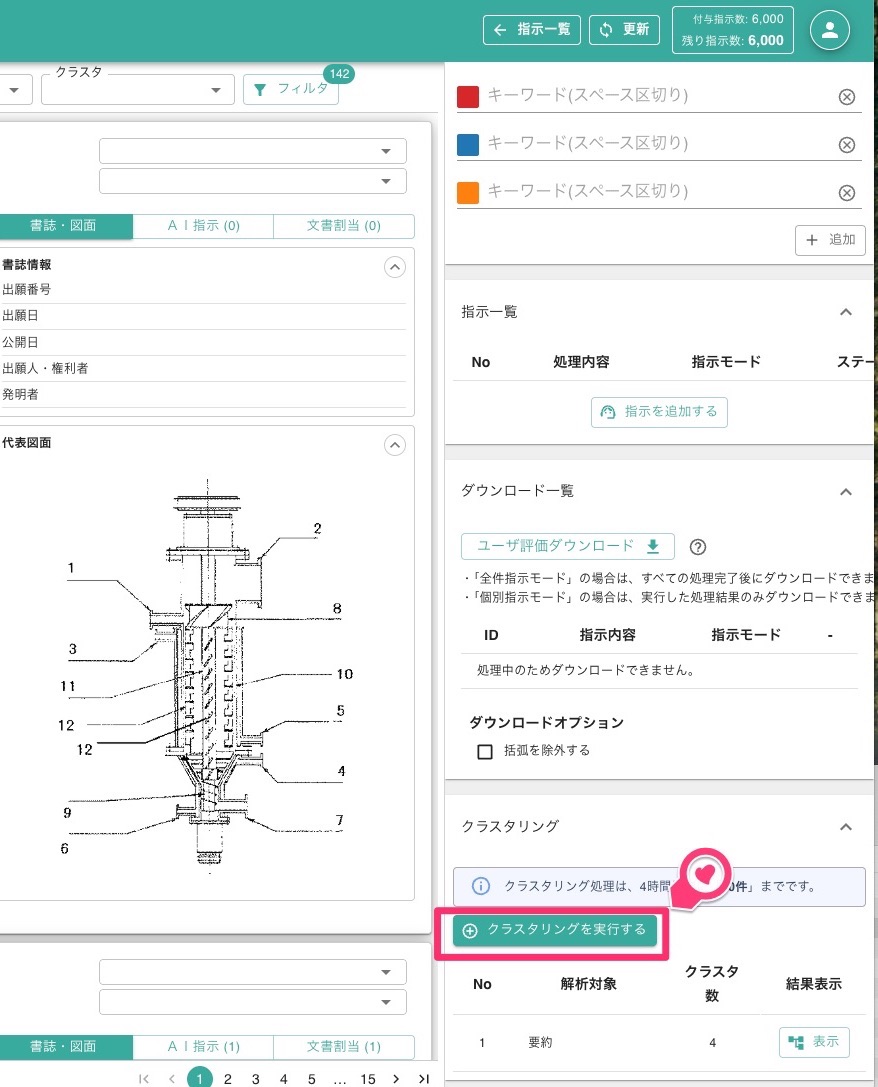This screenshot has width=878, height=1087.
Task: Click the 追加 keyword add button
Action: click(830, 240)
